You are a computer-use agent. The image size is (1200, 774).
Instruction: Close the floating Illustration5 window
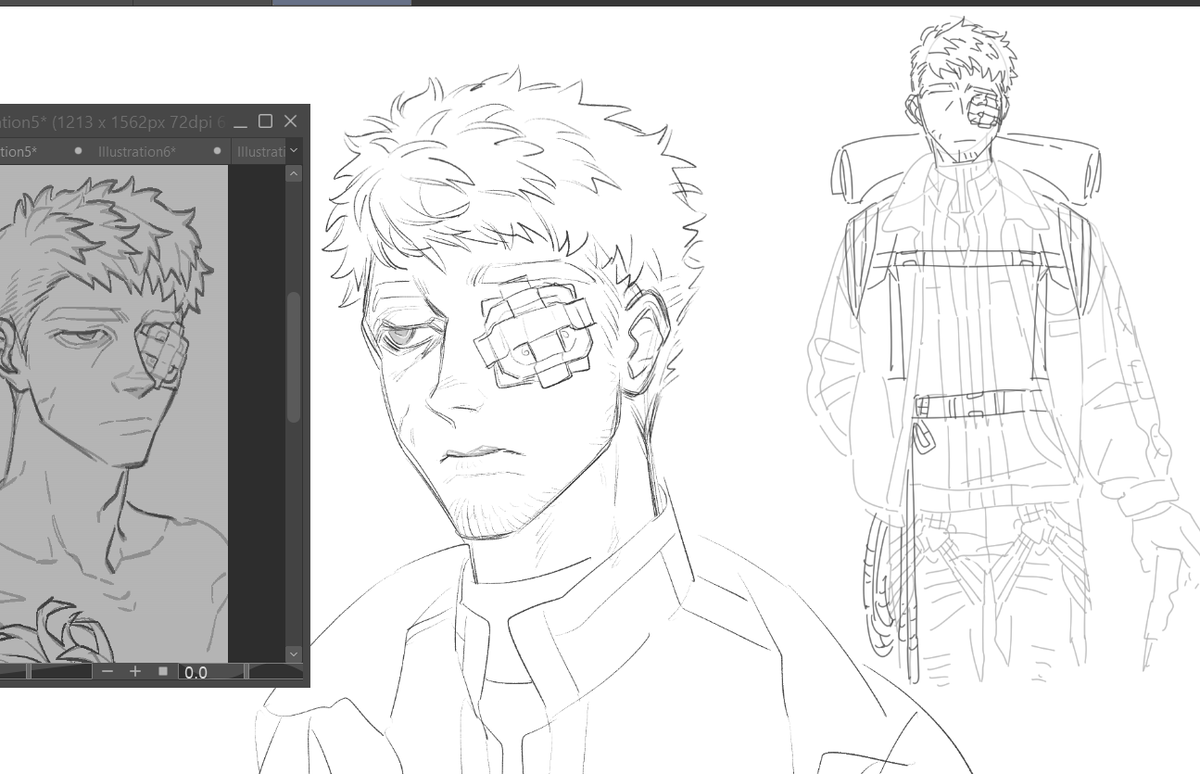click(x=290, y=121)
